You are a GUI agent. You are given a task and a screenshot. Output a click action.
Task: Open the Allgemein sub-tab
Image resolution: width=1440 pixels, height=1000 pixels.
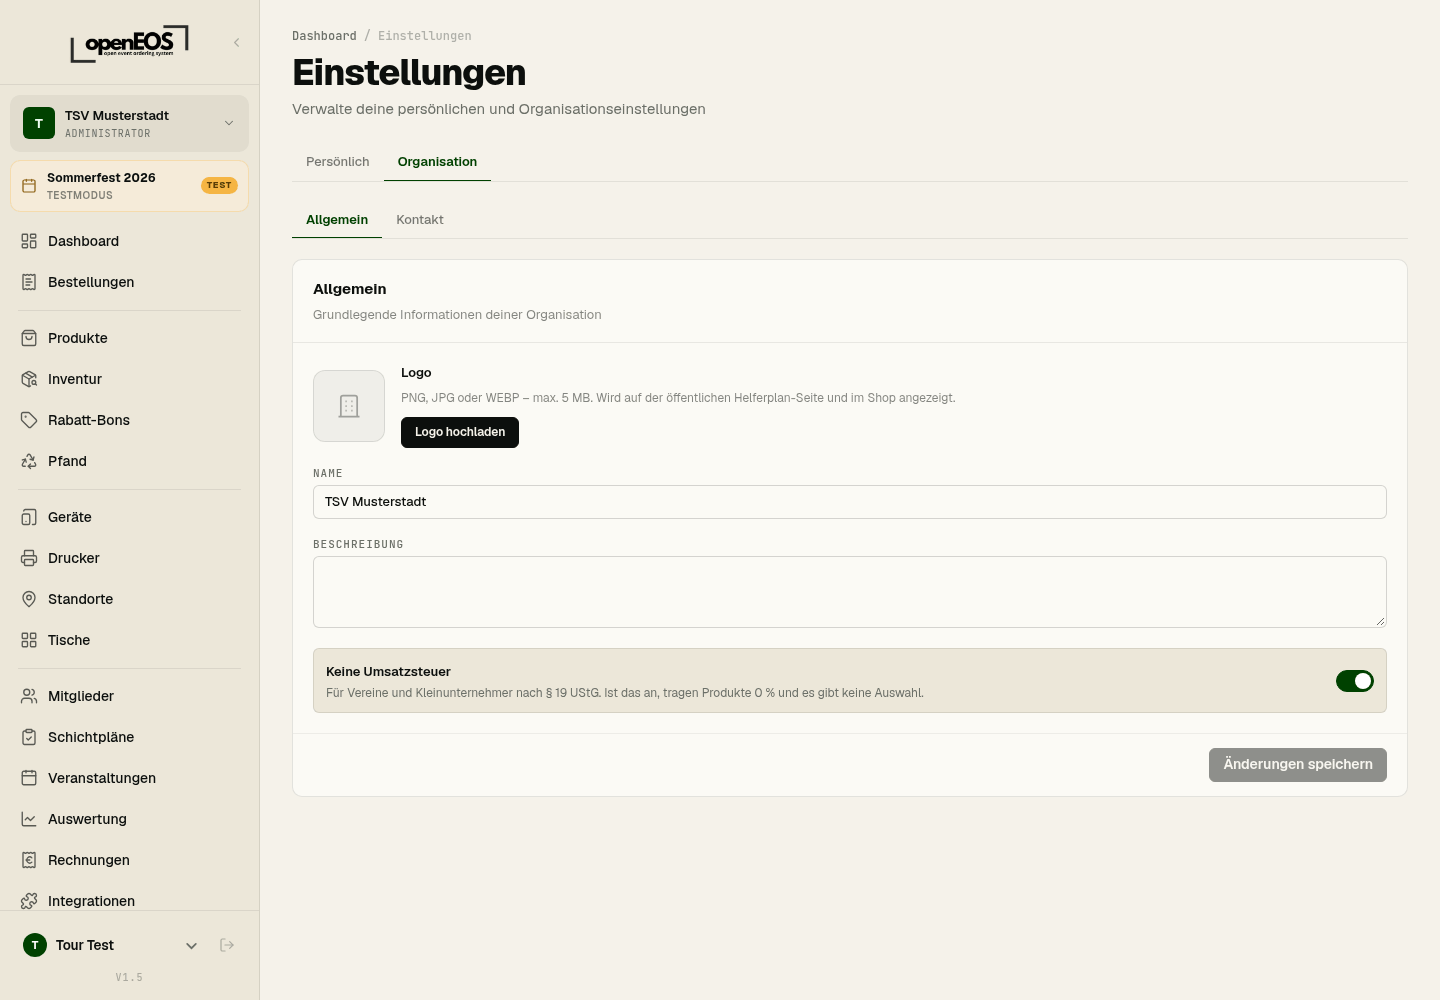[337, 220]
